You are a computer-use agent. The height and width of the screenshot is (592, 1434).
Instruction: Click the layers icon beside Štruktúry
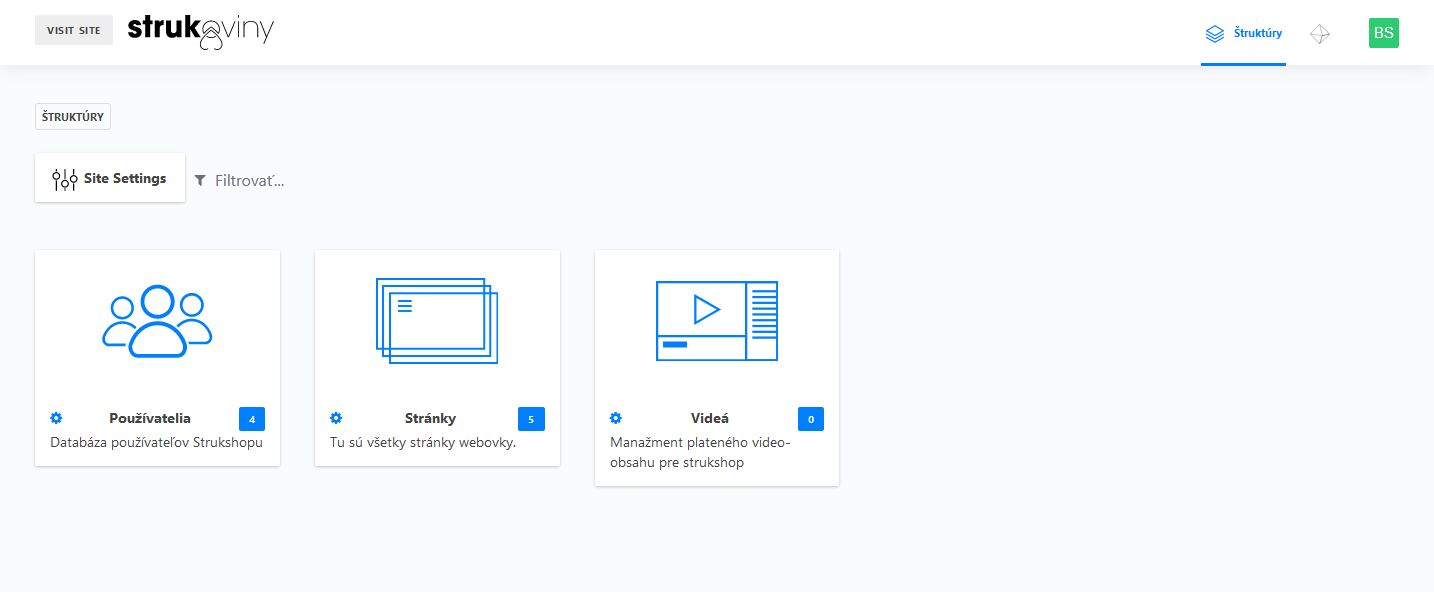click(x=1215, y=34)
